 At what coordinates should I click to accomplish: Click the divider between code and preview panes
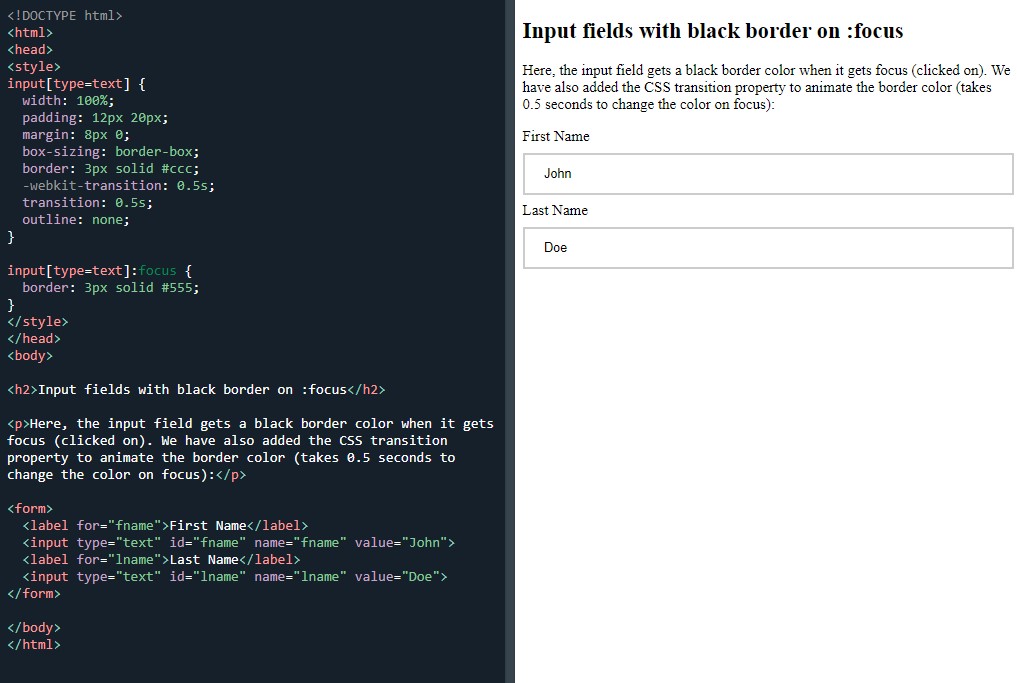pos(510,340)
